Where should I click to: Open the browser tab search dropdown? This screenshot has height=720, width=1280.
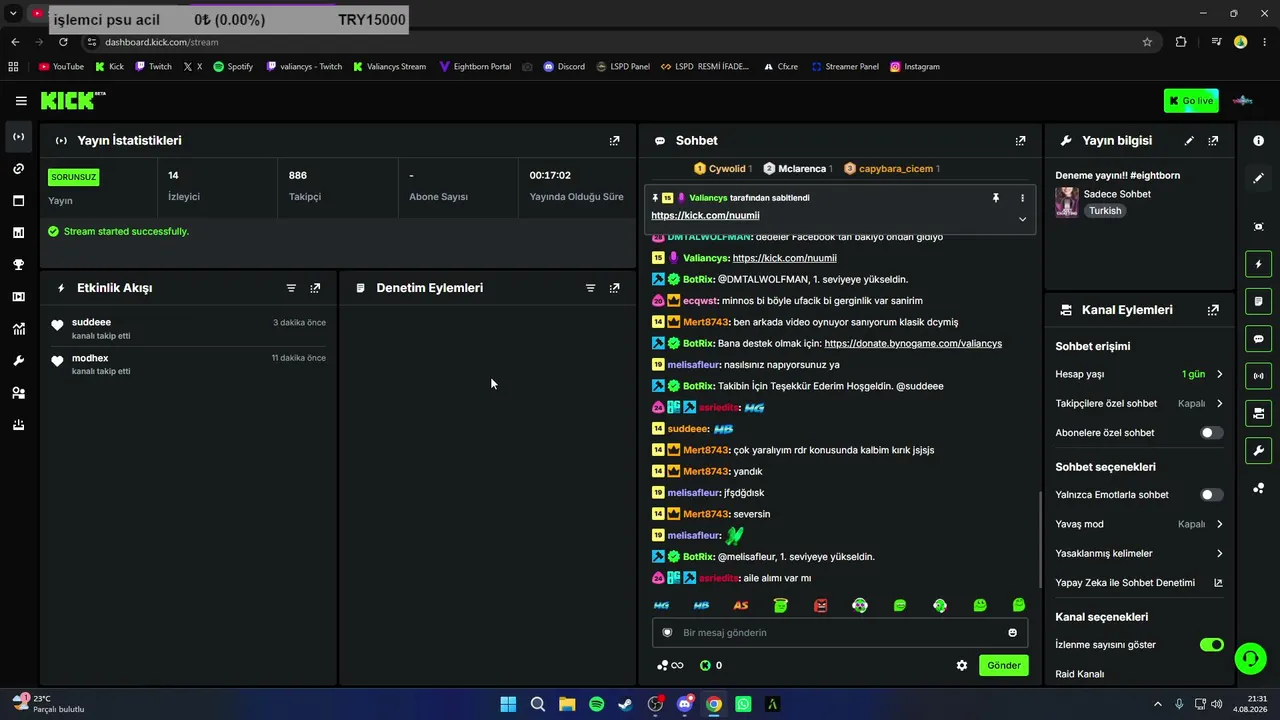click(13, 14)
